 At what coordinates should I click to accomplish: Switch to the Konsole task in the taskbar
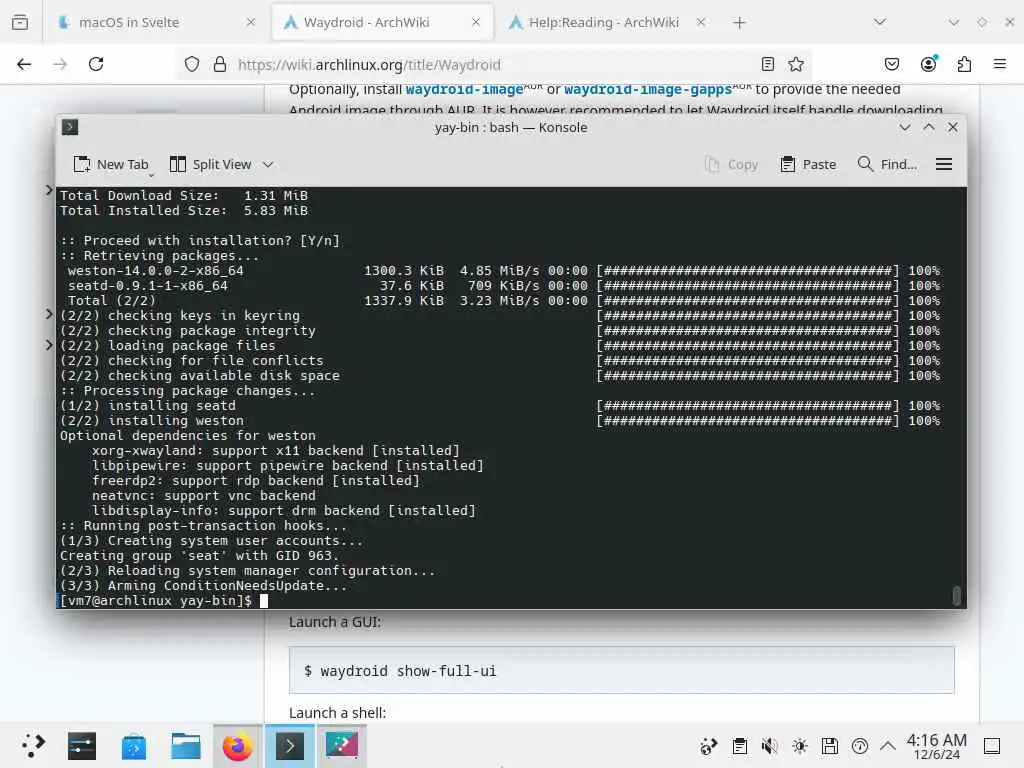(x=289, y=746)
